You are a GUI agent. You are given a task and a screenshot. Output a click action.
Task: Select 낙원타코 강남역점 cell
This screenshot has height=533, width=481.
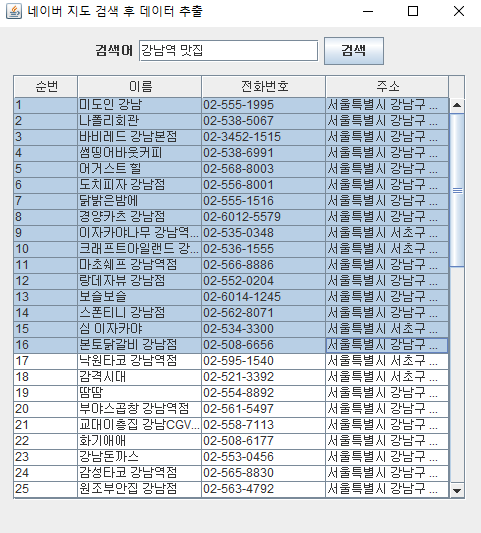pyautogui.click(x=140, y=361)
